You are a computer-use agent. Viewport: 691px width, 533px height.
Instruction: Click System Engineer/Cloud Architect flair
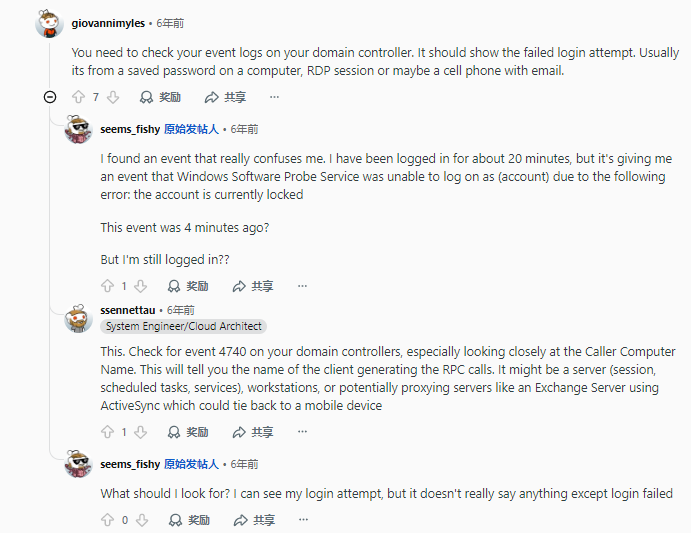coord(184,326)
